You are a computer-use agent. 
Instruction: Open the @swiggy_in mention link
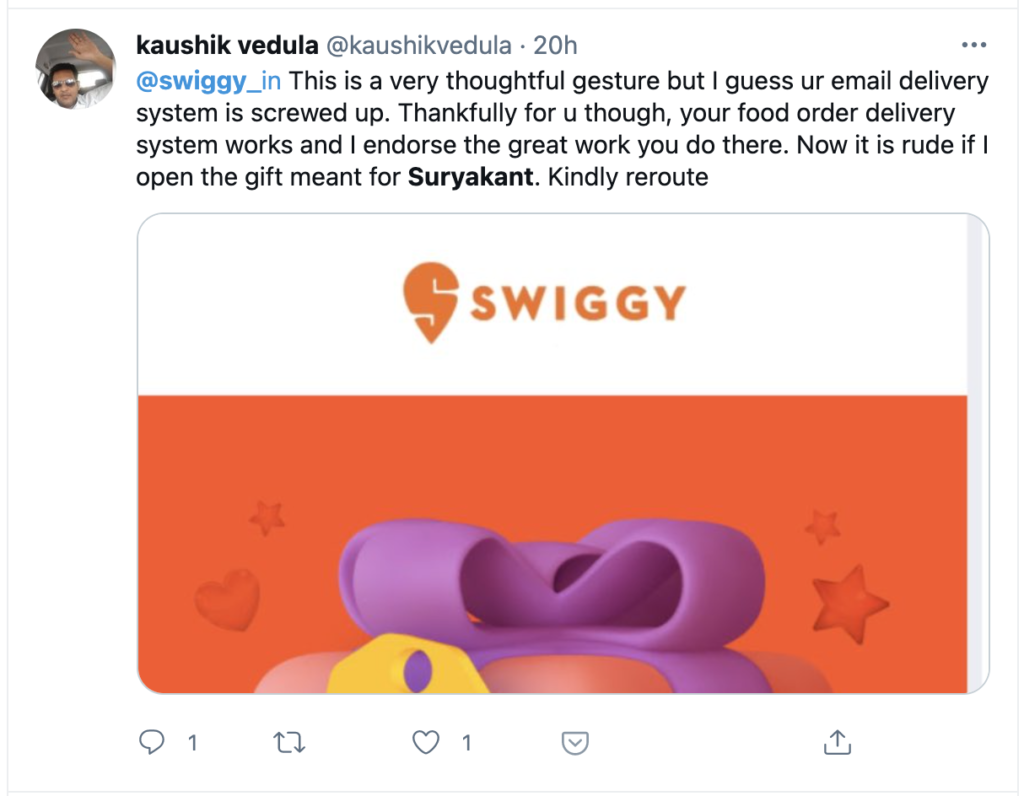tap(208, 80)
